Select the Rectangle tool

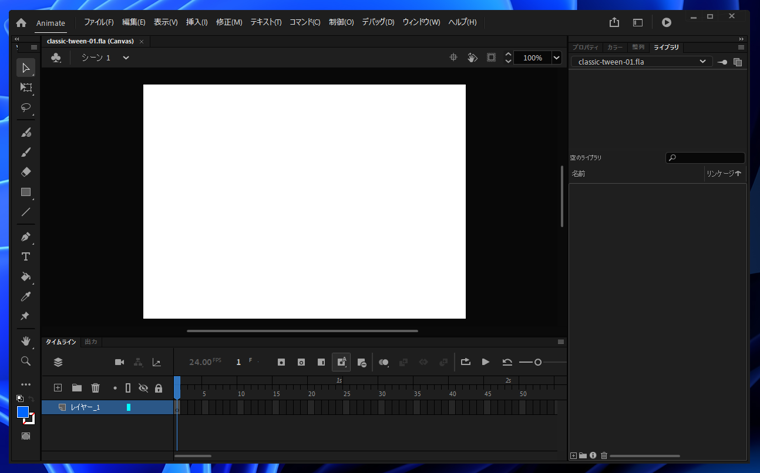tap(26, 192)
